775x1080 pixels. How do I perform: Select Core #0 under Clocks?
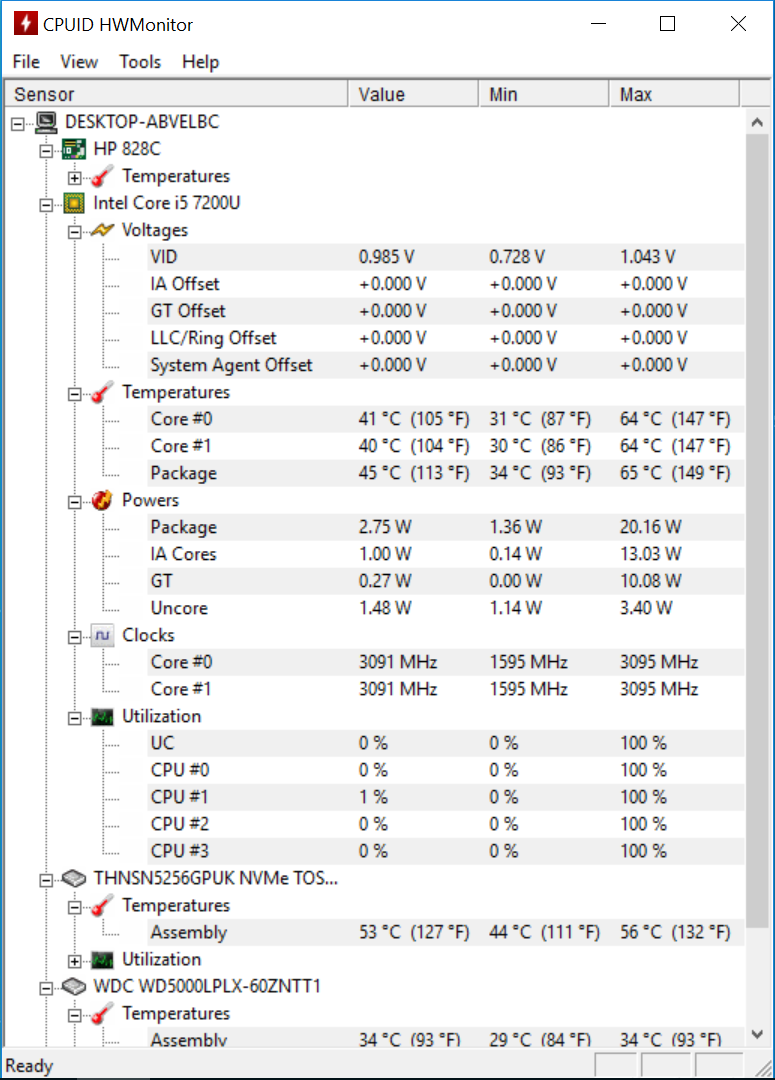(446, 663)
